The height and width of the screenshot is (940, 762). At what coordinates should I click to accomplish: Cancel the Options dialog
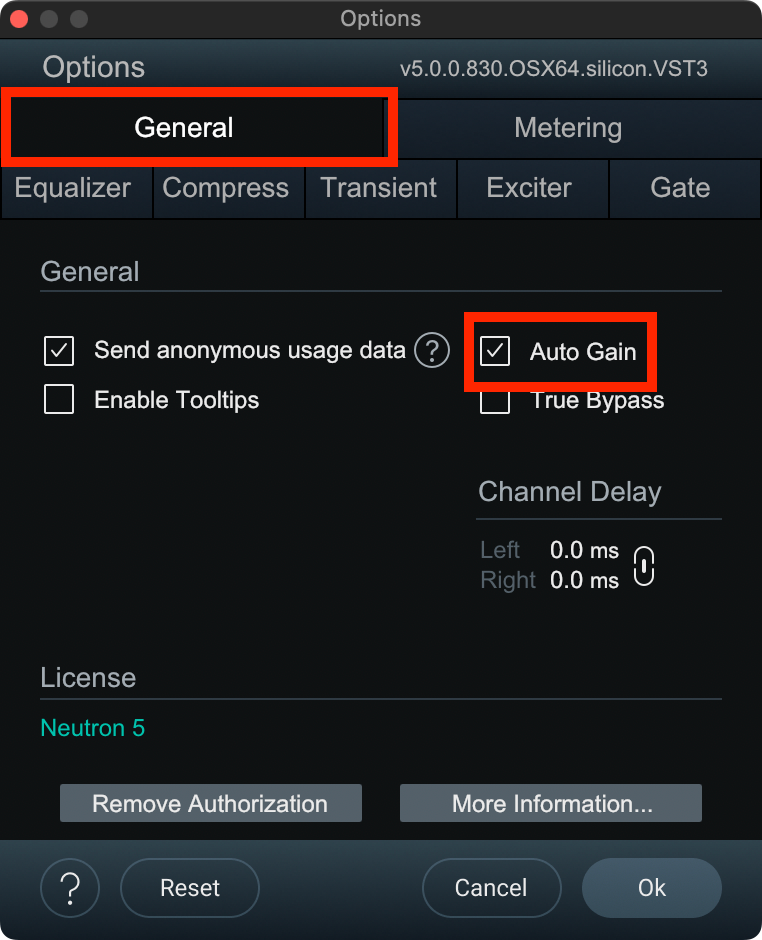pos(491,888)
